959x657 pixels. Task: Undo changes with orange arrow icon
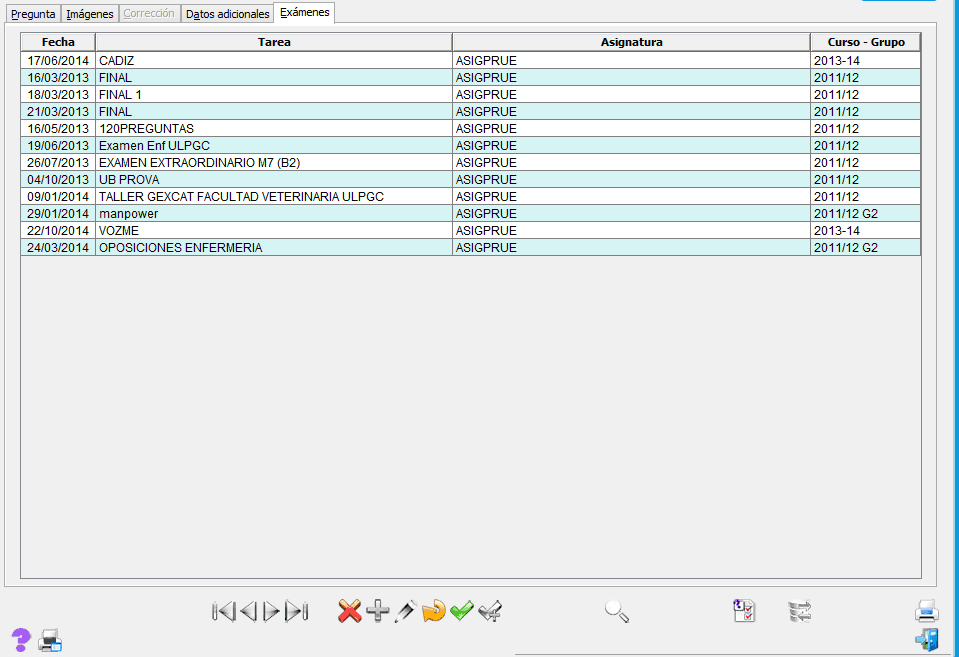click(x=433, y=611)
